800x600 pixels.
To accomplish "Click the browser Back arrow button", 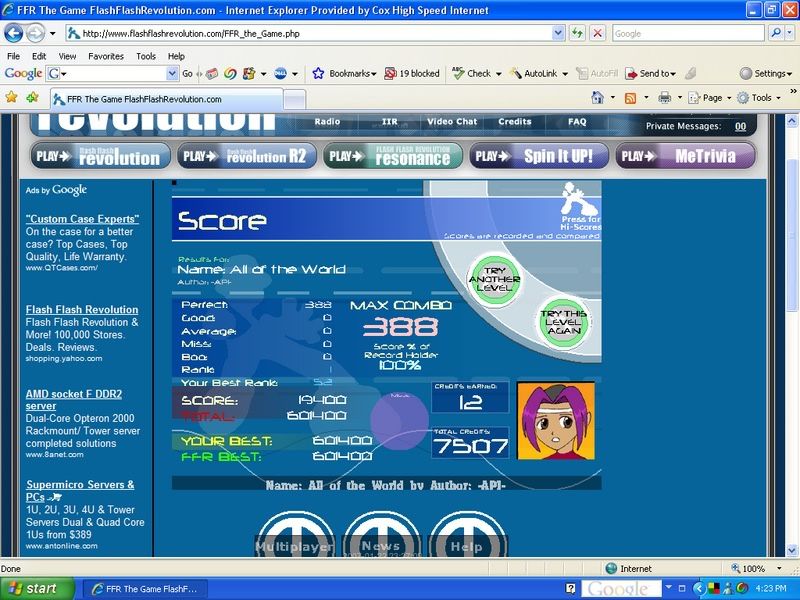I will coord(15,33).
